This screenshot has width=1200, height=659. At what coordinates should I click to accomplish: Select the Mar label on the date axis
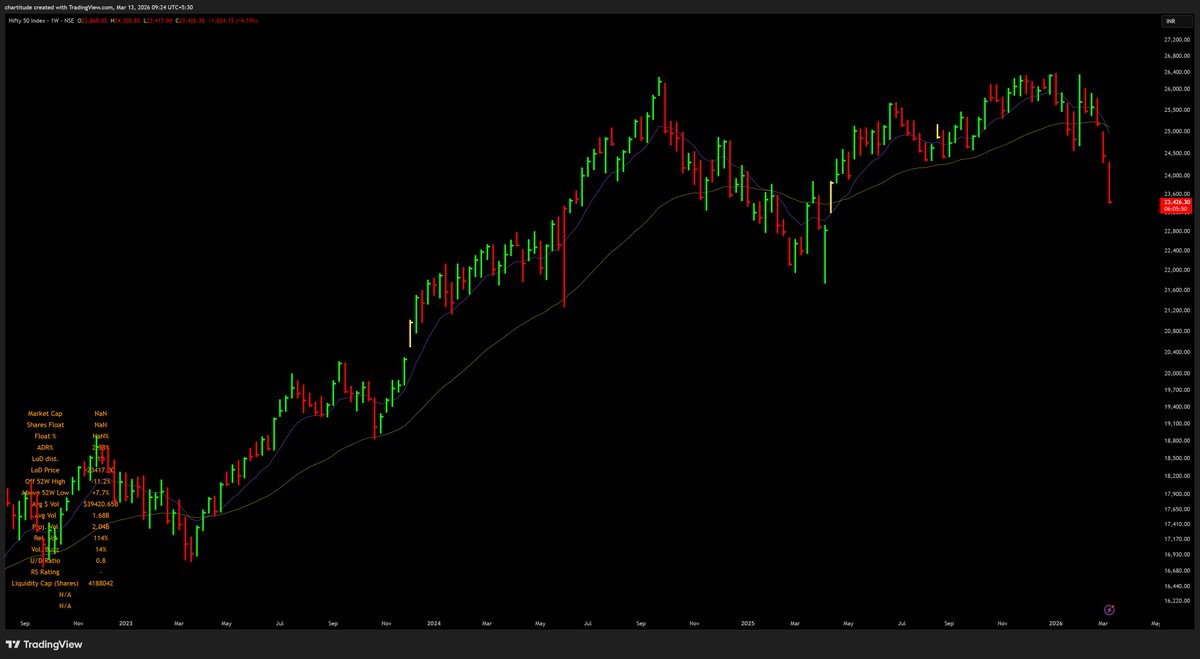pos(1103,622)
